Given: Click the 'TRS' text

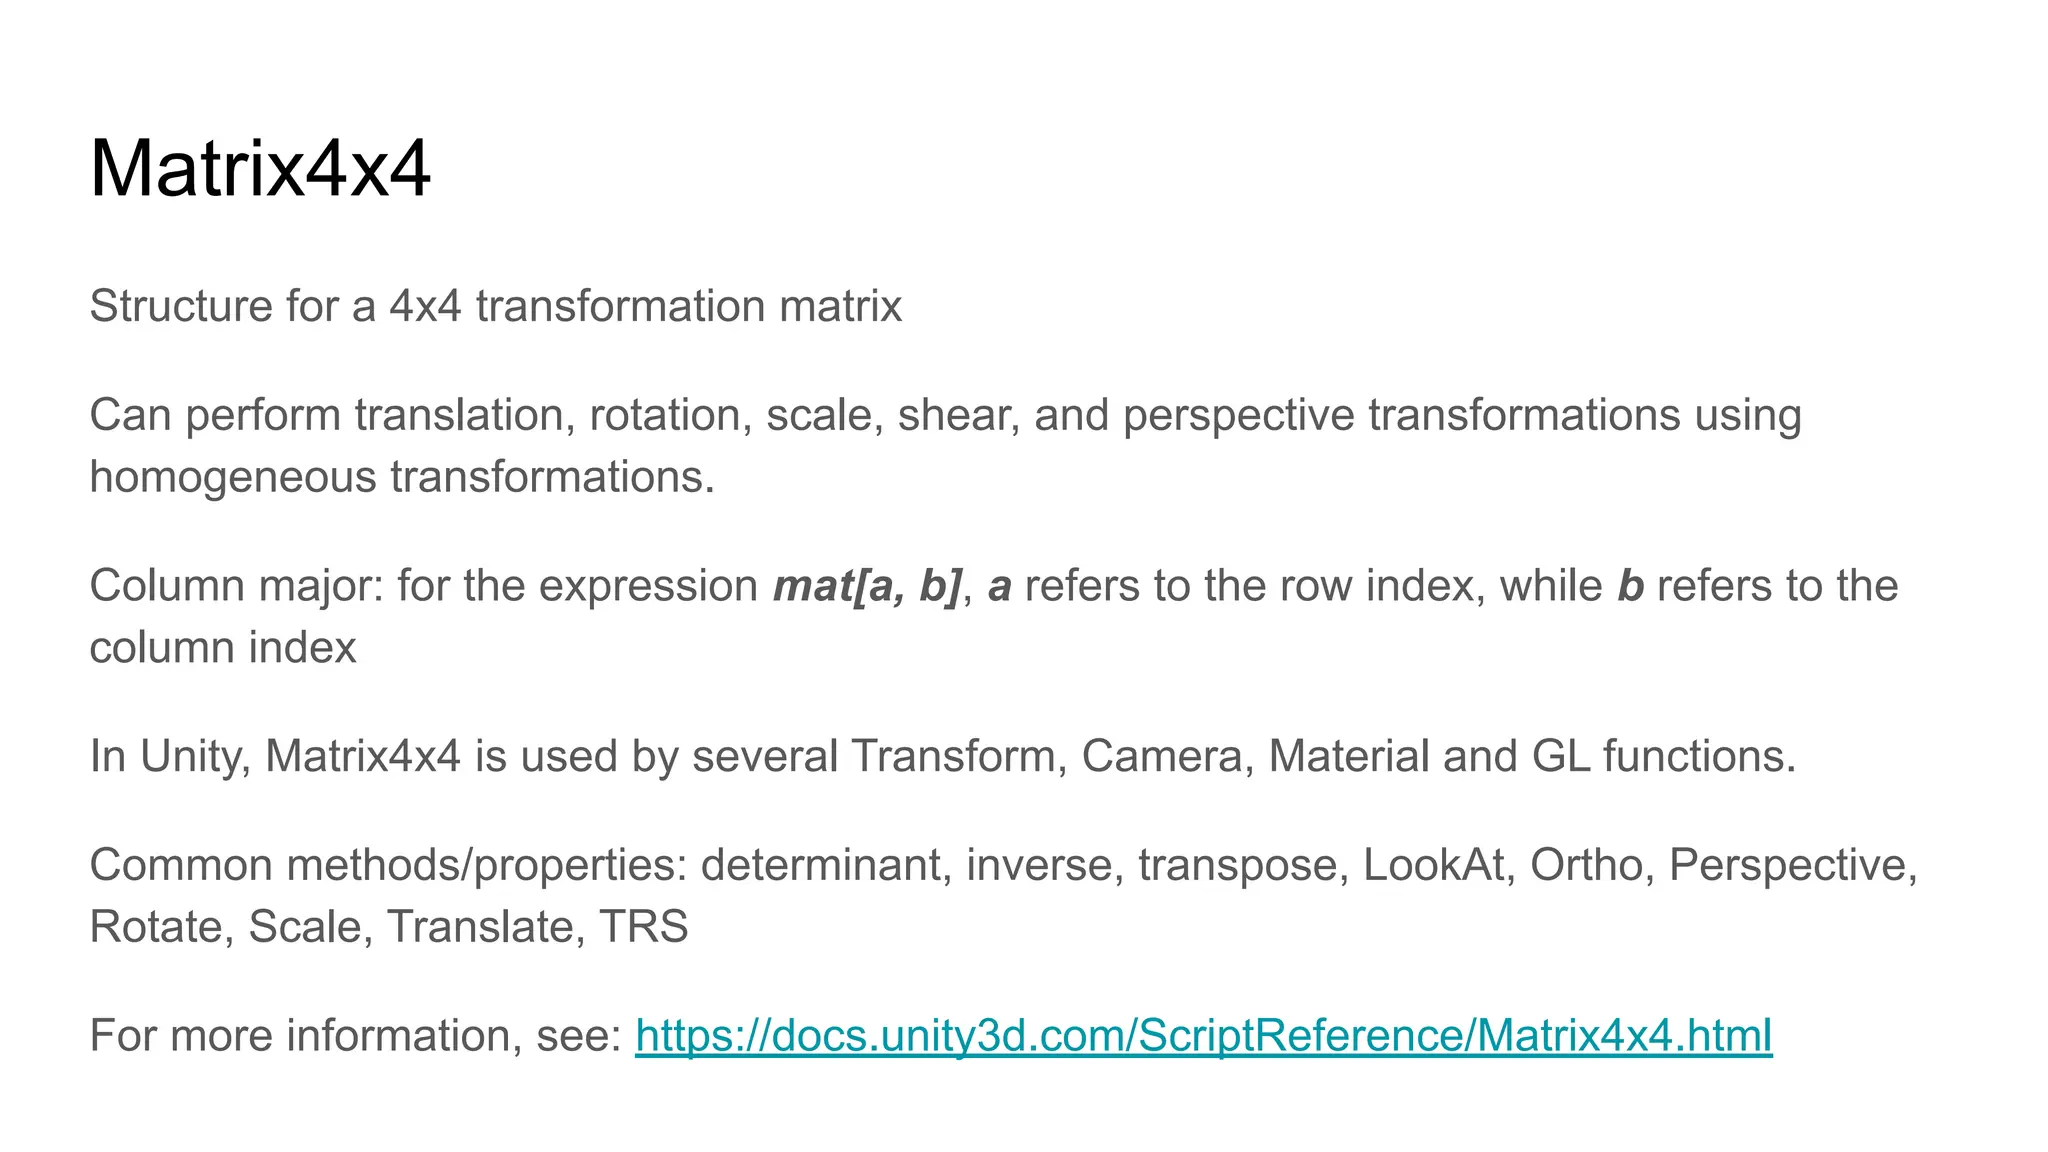Looking at the screenshot, I should point(643,926).
